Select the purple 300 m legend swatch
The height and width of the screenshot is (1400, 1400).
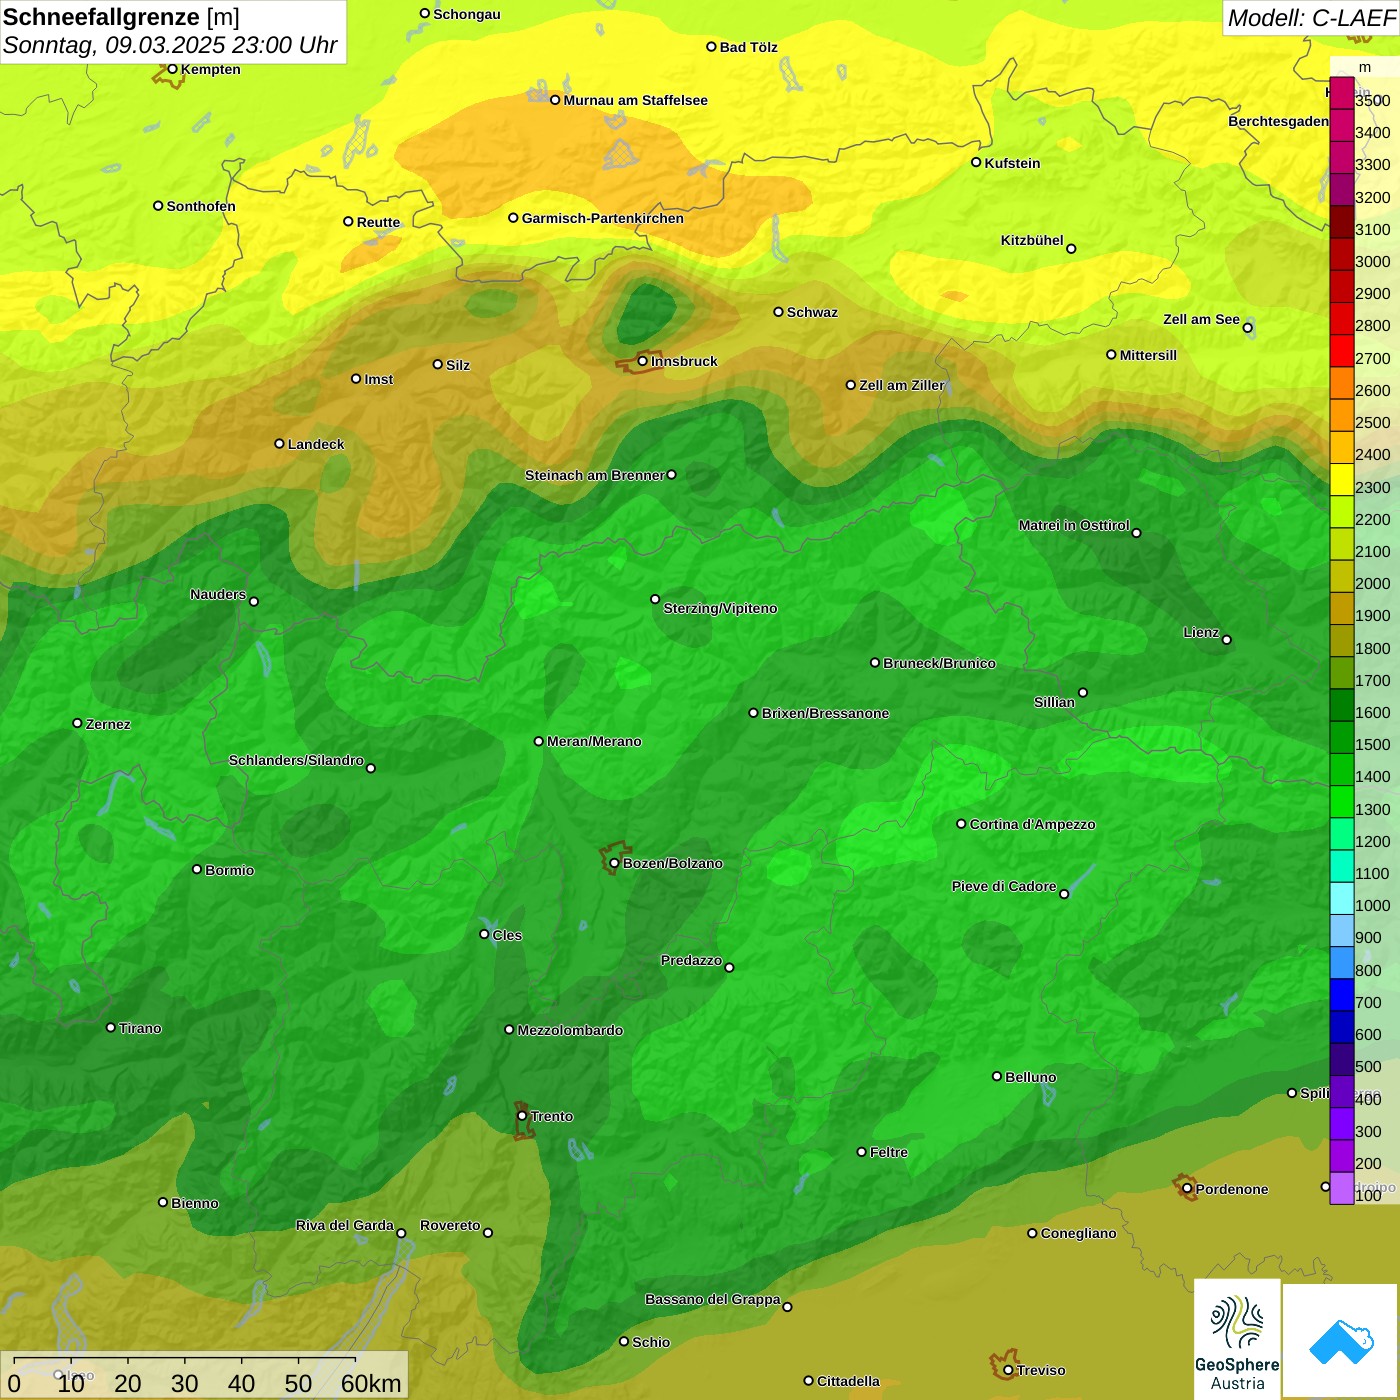[1342, 1124]
